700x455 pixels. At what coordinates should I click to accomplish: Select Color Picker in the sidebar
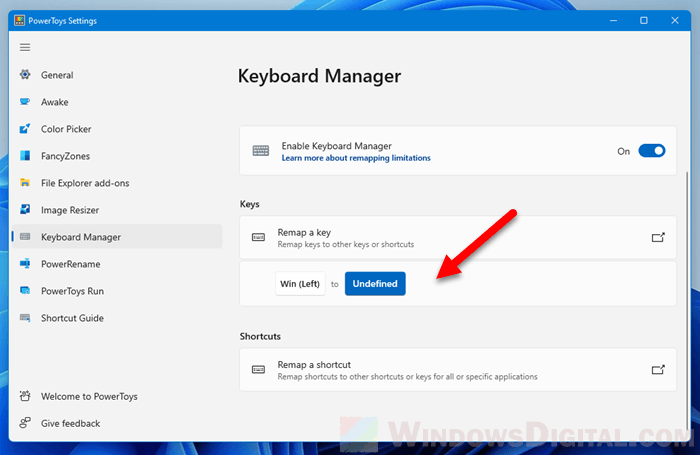point(117,129)
